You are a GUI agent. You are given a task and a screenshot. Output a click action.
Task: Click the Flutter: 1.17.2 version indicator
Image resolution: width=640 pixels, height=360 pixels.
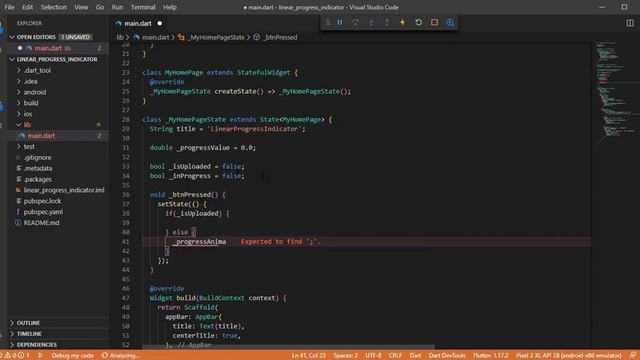coord(491,356)
